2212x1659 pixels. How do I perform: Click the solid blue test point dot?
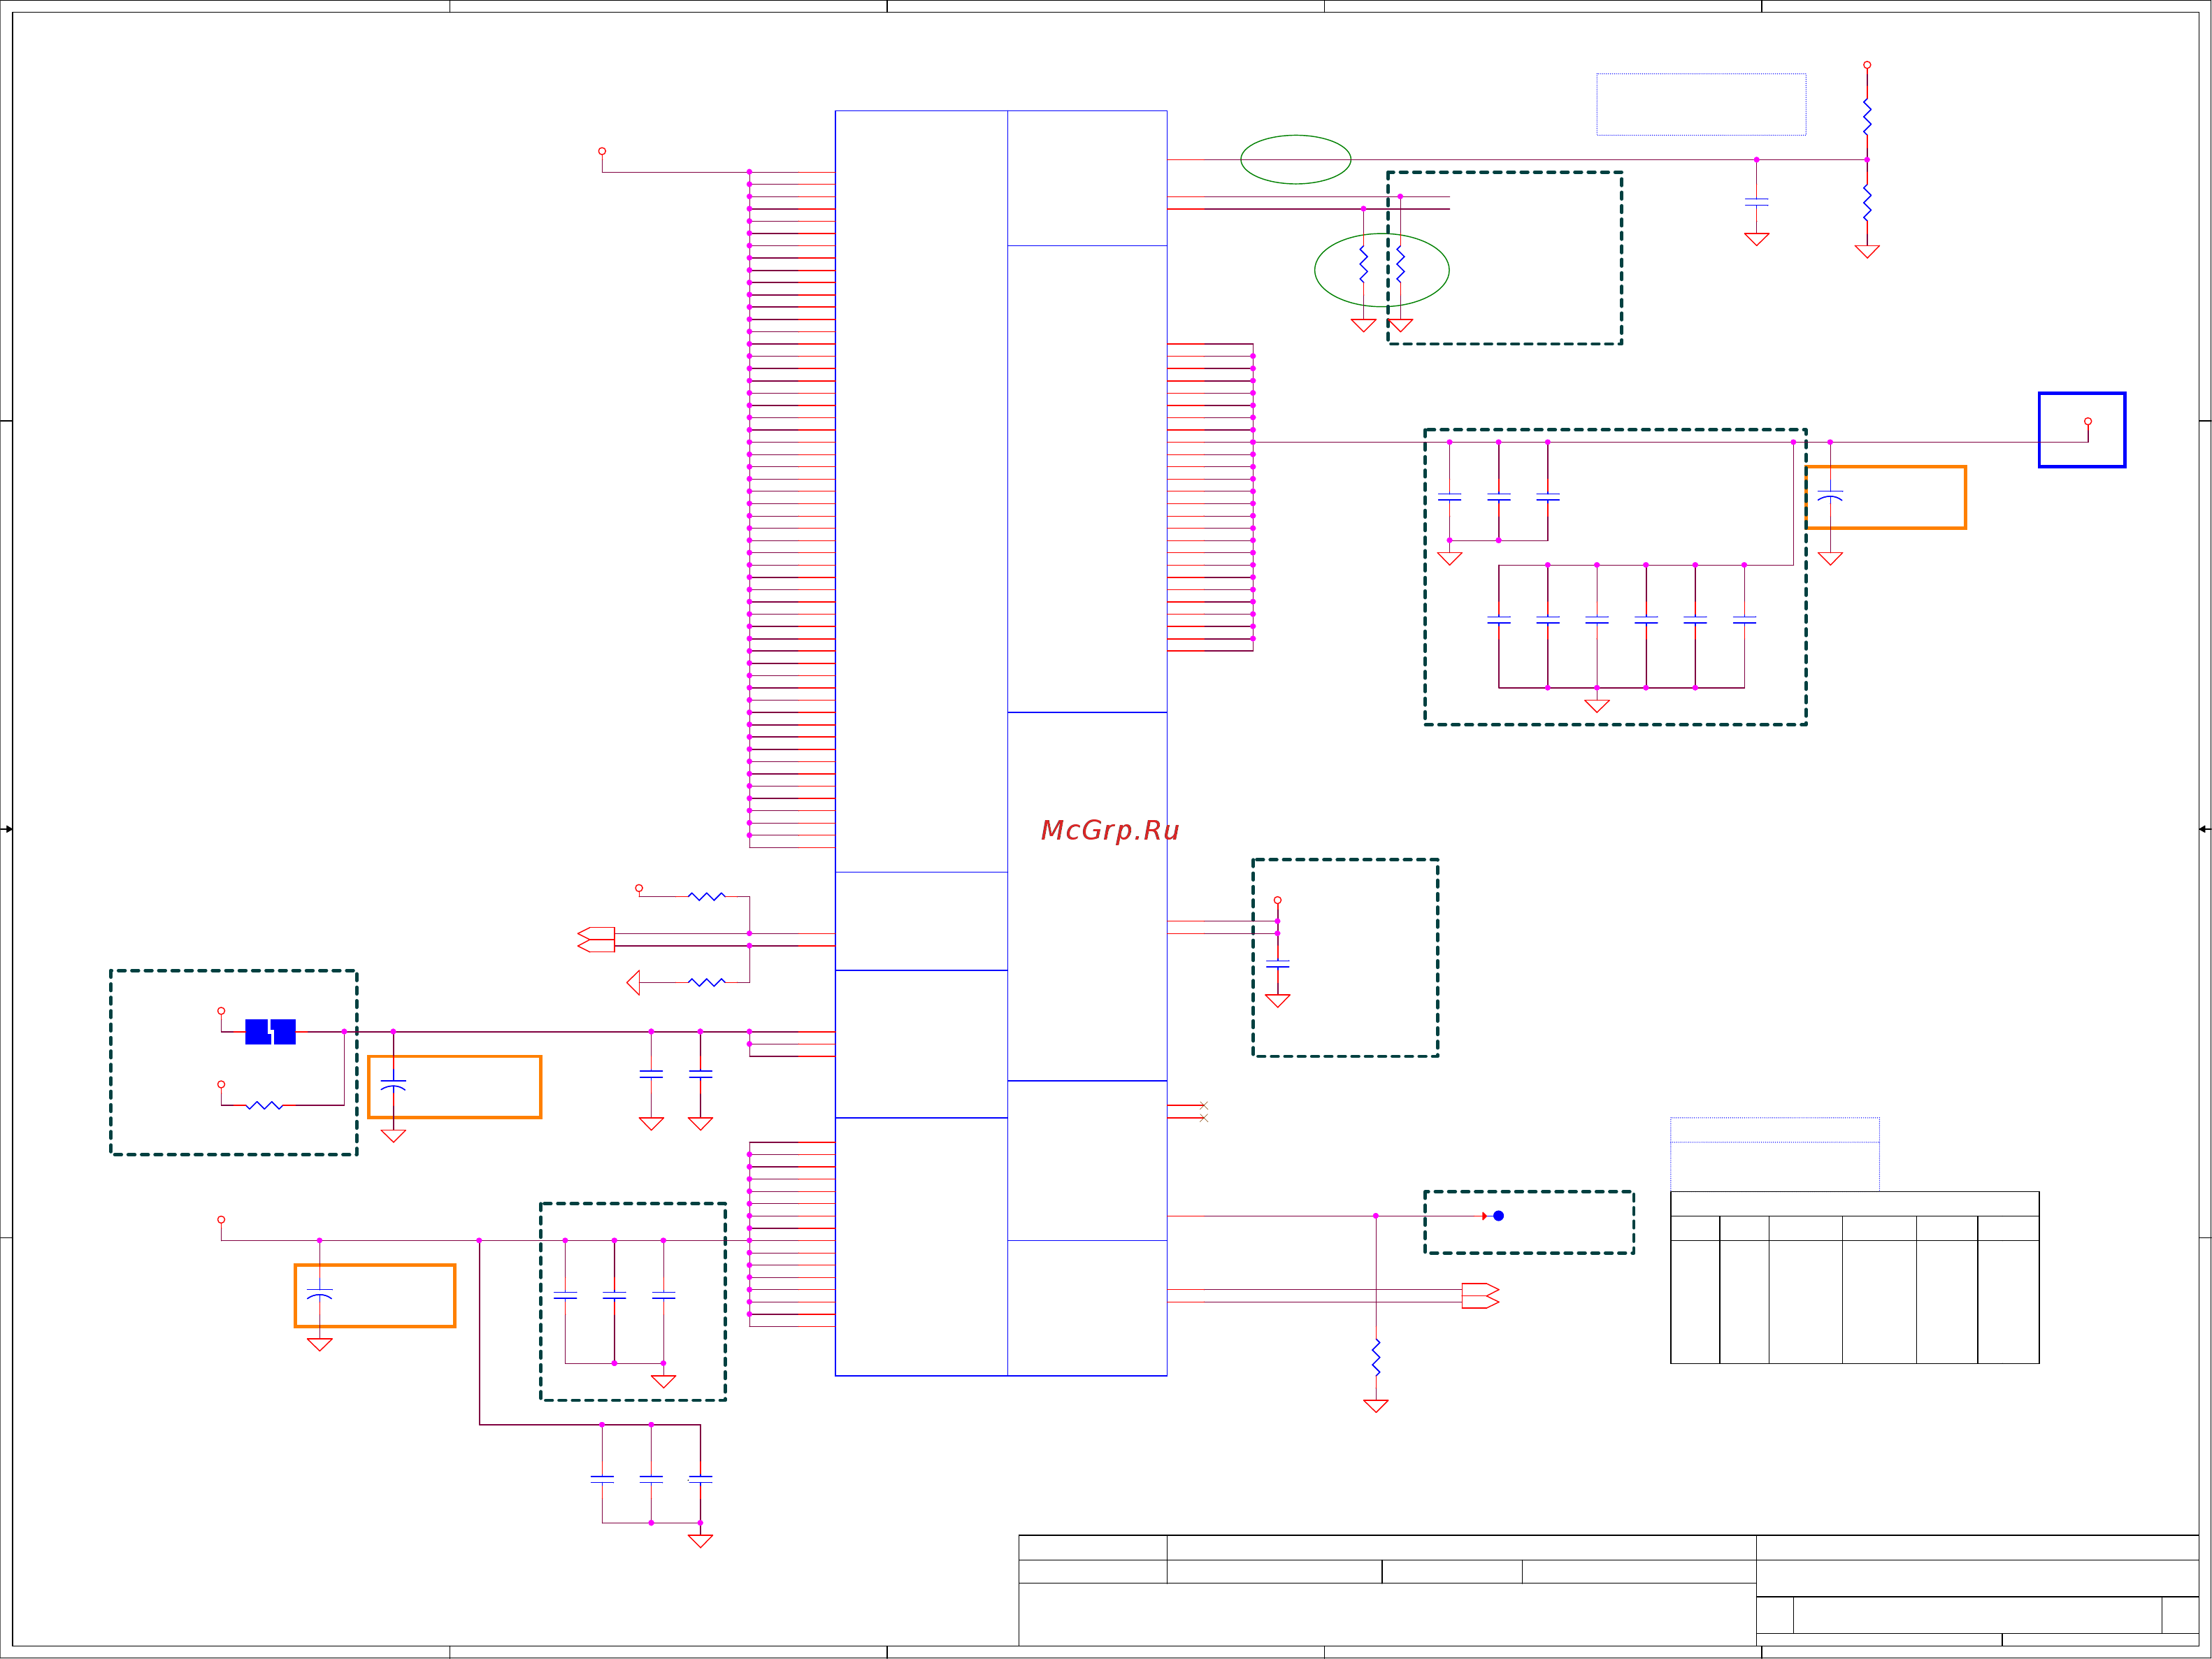[x=1498, y=1216]
